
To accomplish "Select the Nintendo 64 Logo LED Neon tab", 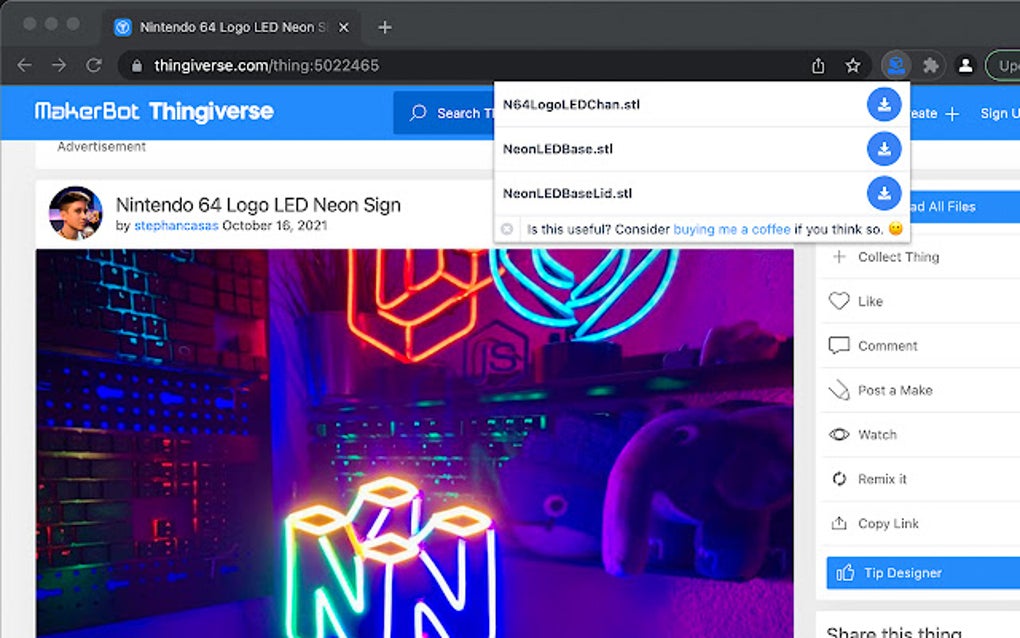I will [230, 27].
